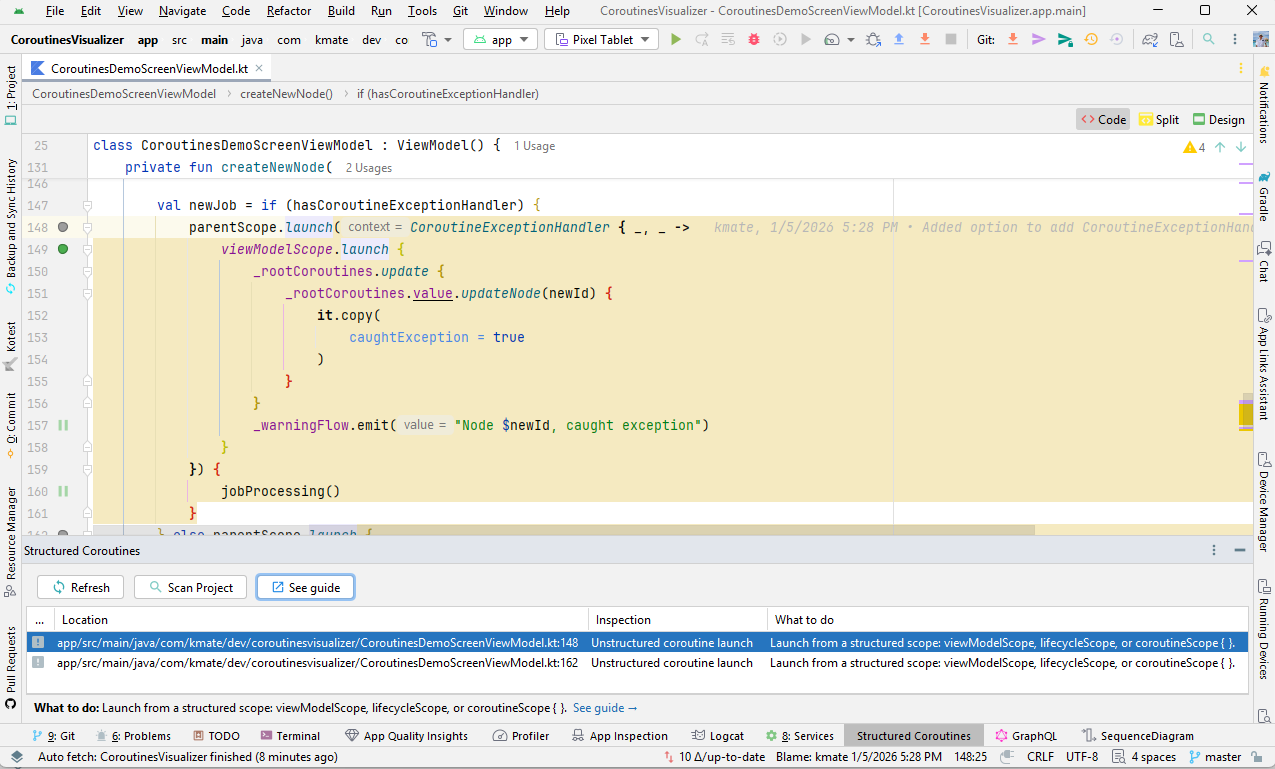Switch to the Logcat tool window tab
This screenshot has height=769, width=1275.
point(718,736)
